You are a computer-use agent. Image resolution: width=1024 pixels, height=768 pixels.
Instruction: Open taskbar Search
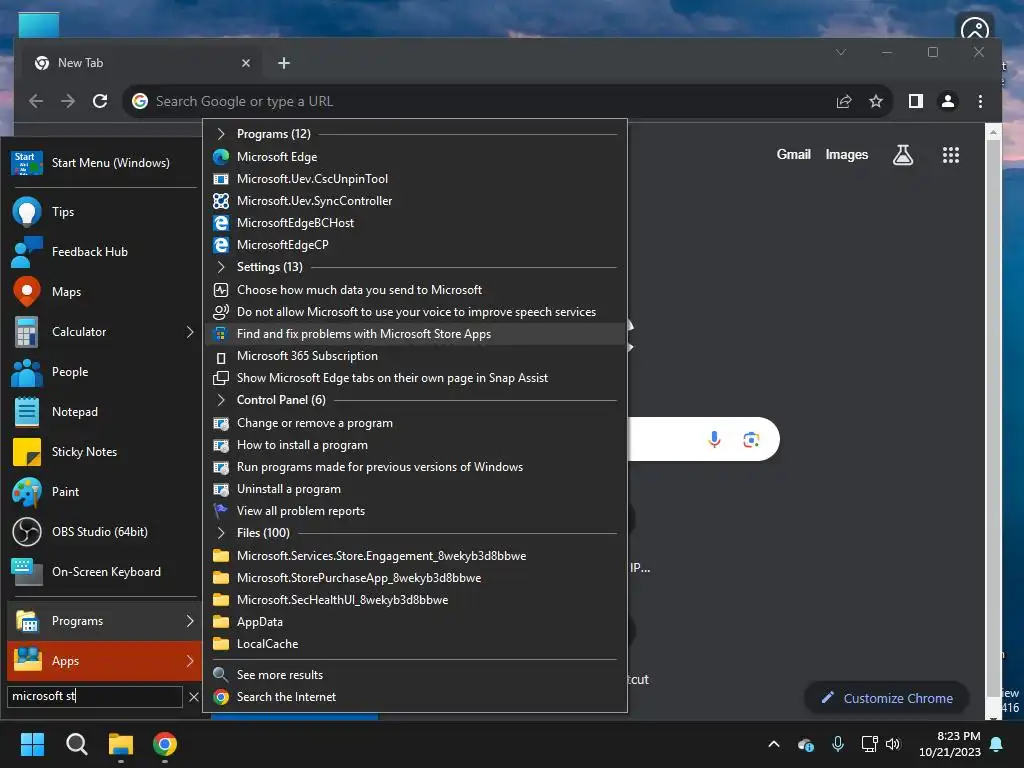click(x=76, y=744)
